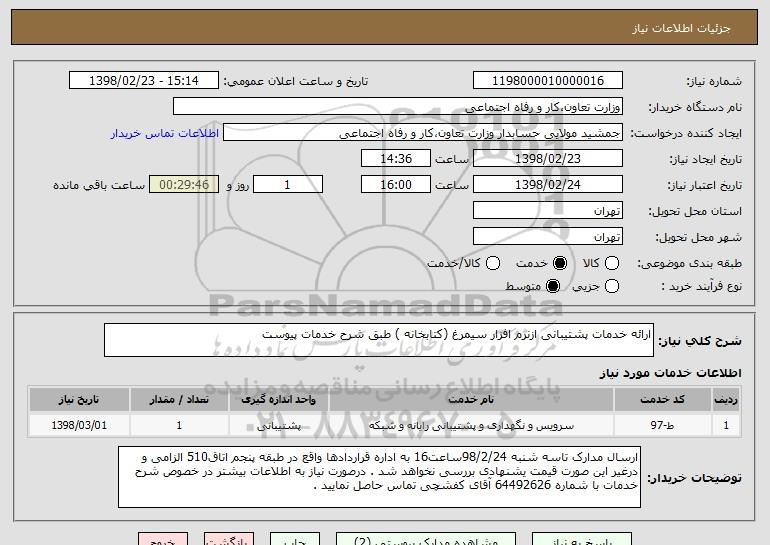Image resolution: width=770 pixels, height=545 pixels.
Task: Click the ایجاد کننده درخواست field
Action: pos(423,133)
